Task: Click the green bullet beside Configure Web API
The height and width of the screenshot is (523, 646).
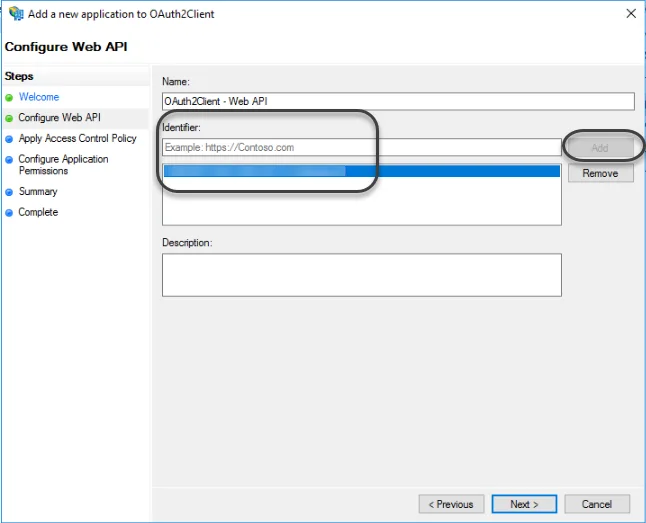Action: (9, 118)
